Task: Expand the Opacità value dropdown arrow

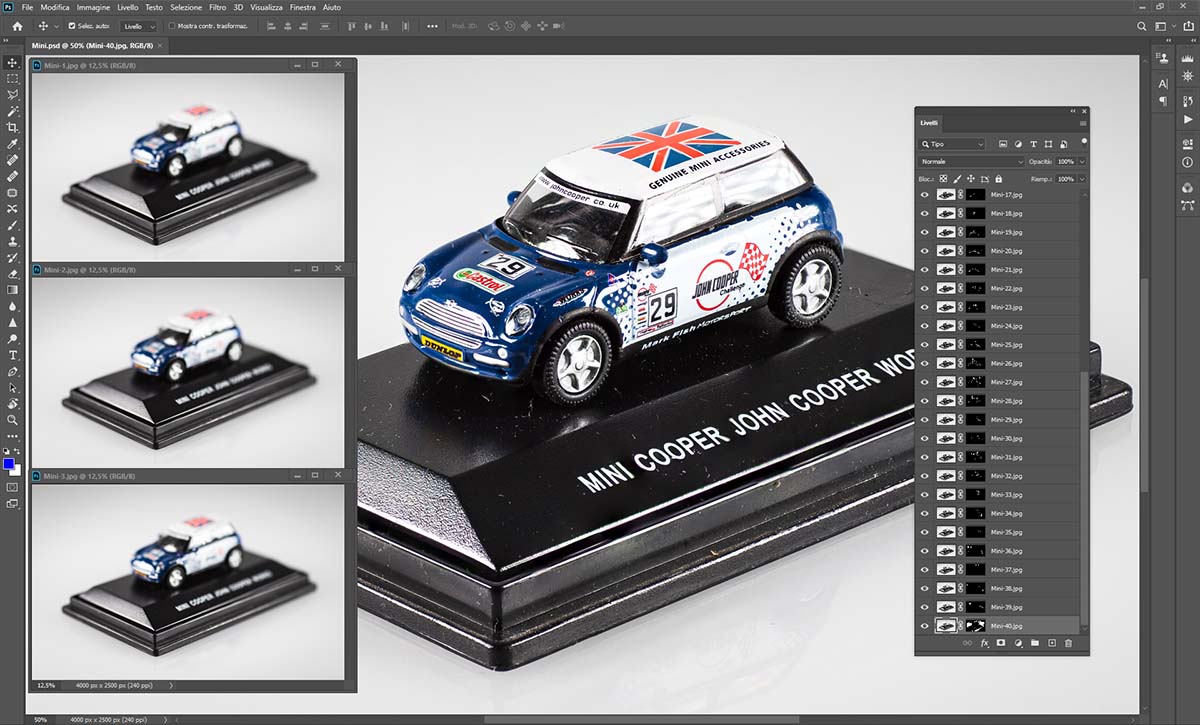Action: [1082, 161]
